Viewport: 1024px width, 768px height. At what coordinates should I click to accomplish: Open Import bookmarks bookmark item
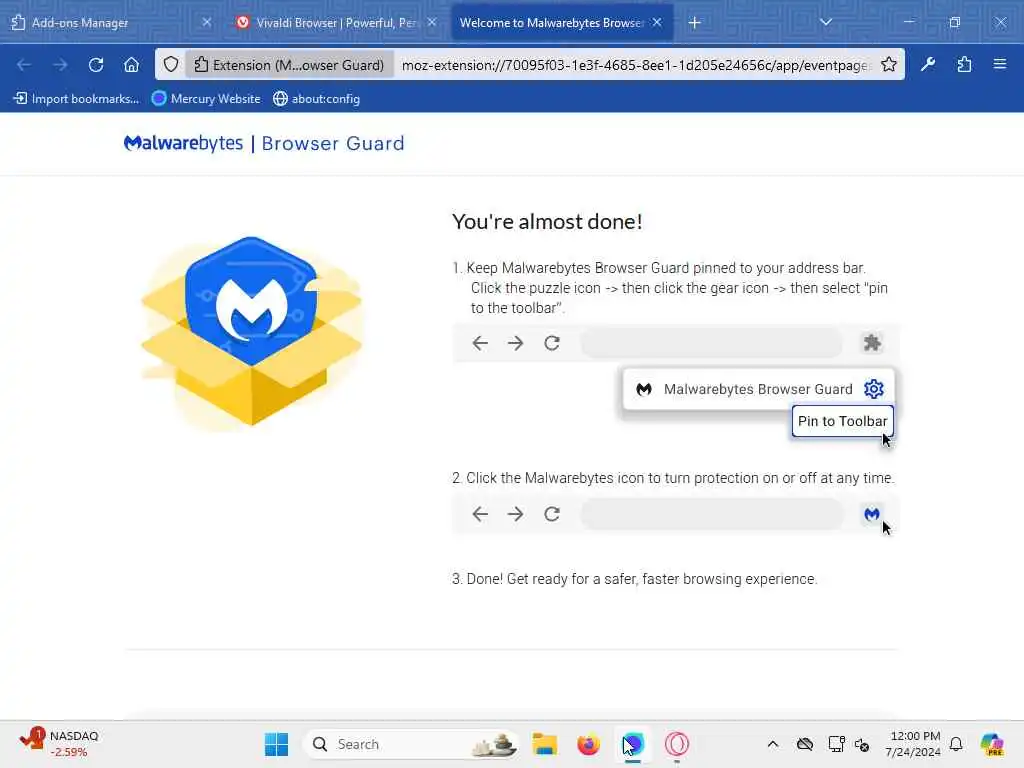(x=76, y=99)
